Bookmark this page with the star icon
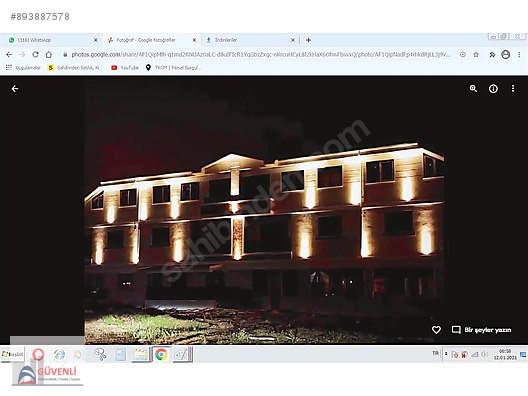Image resolution: width=528 pixels, height=396 pixels. (476, 55)
